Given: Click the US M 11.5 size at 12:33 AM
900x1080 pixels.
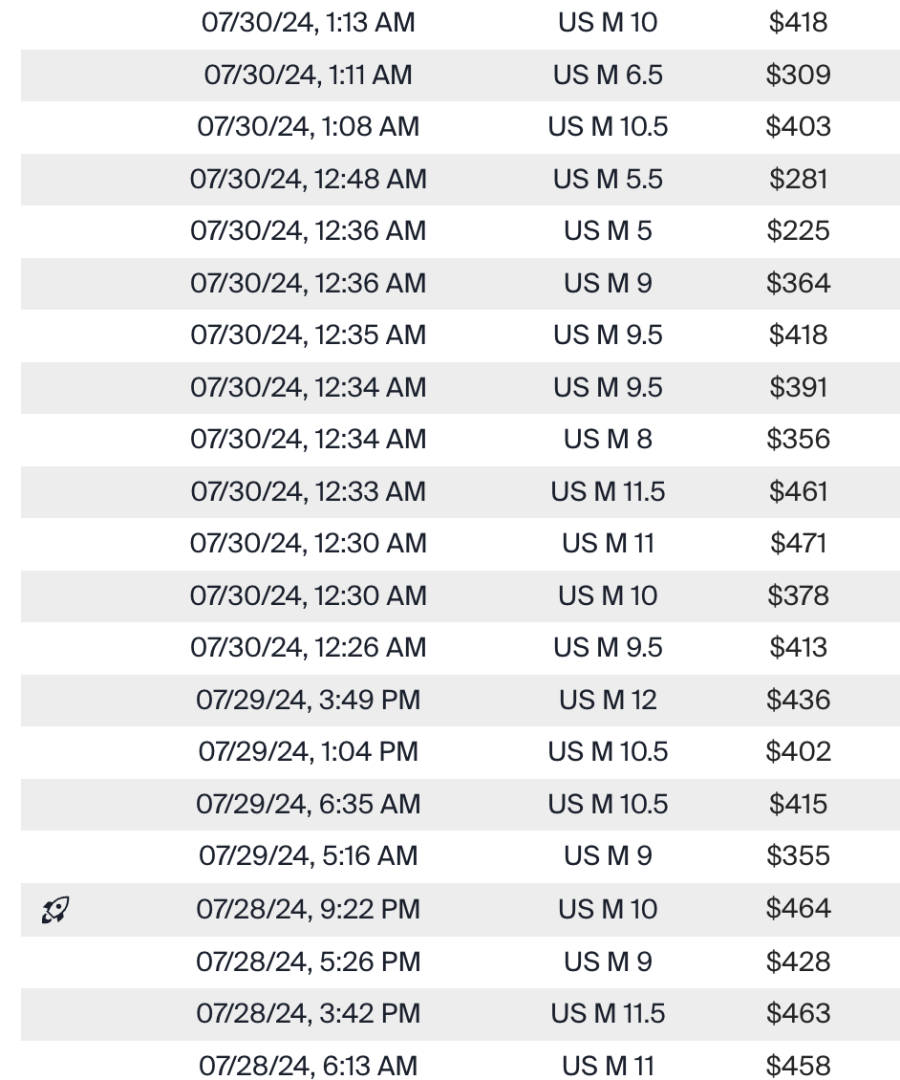Looking at the screenshot, I should tap(607, 492).
